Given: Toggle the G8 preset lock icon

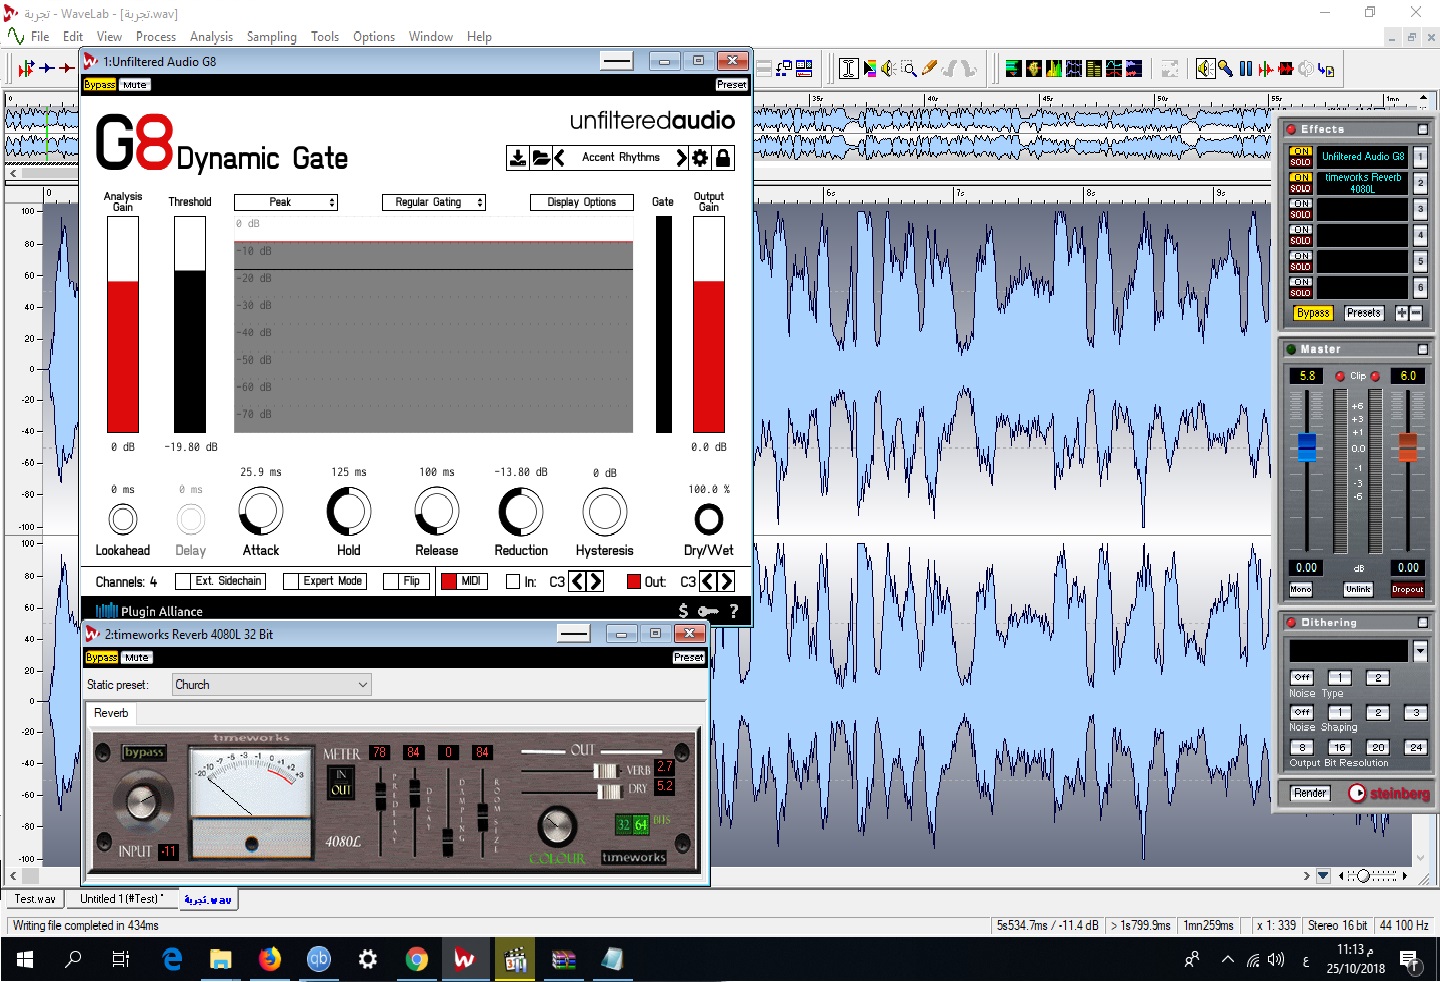Looking at the screenshot, I should (723, 158).
